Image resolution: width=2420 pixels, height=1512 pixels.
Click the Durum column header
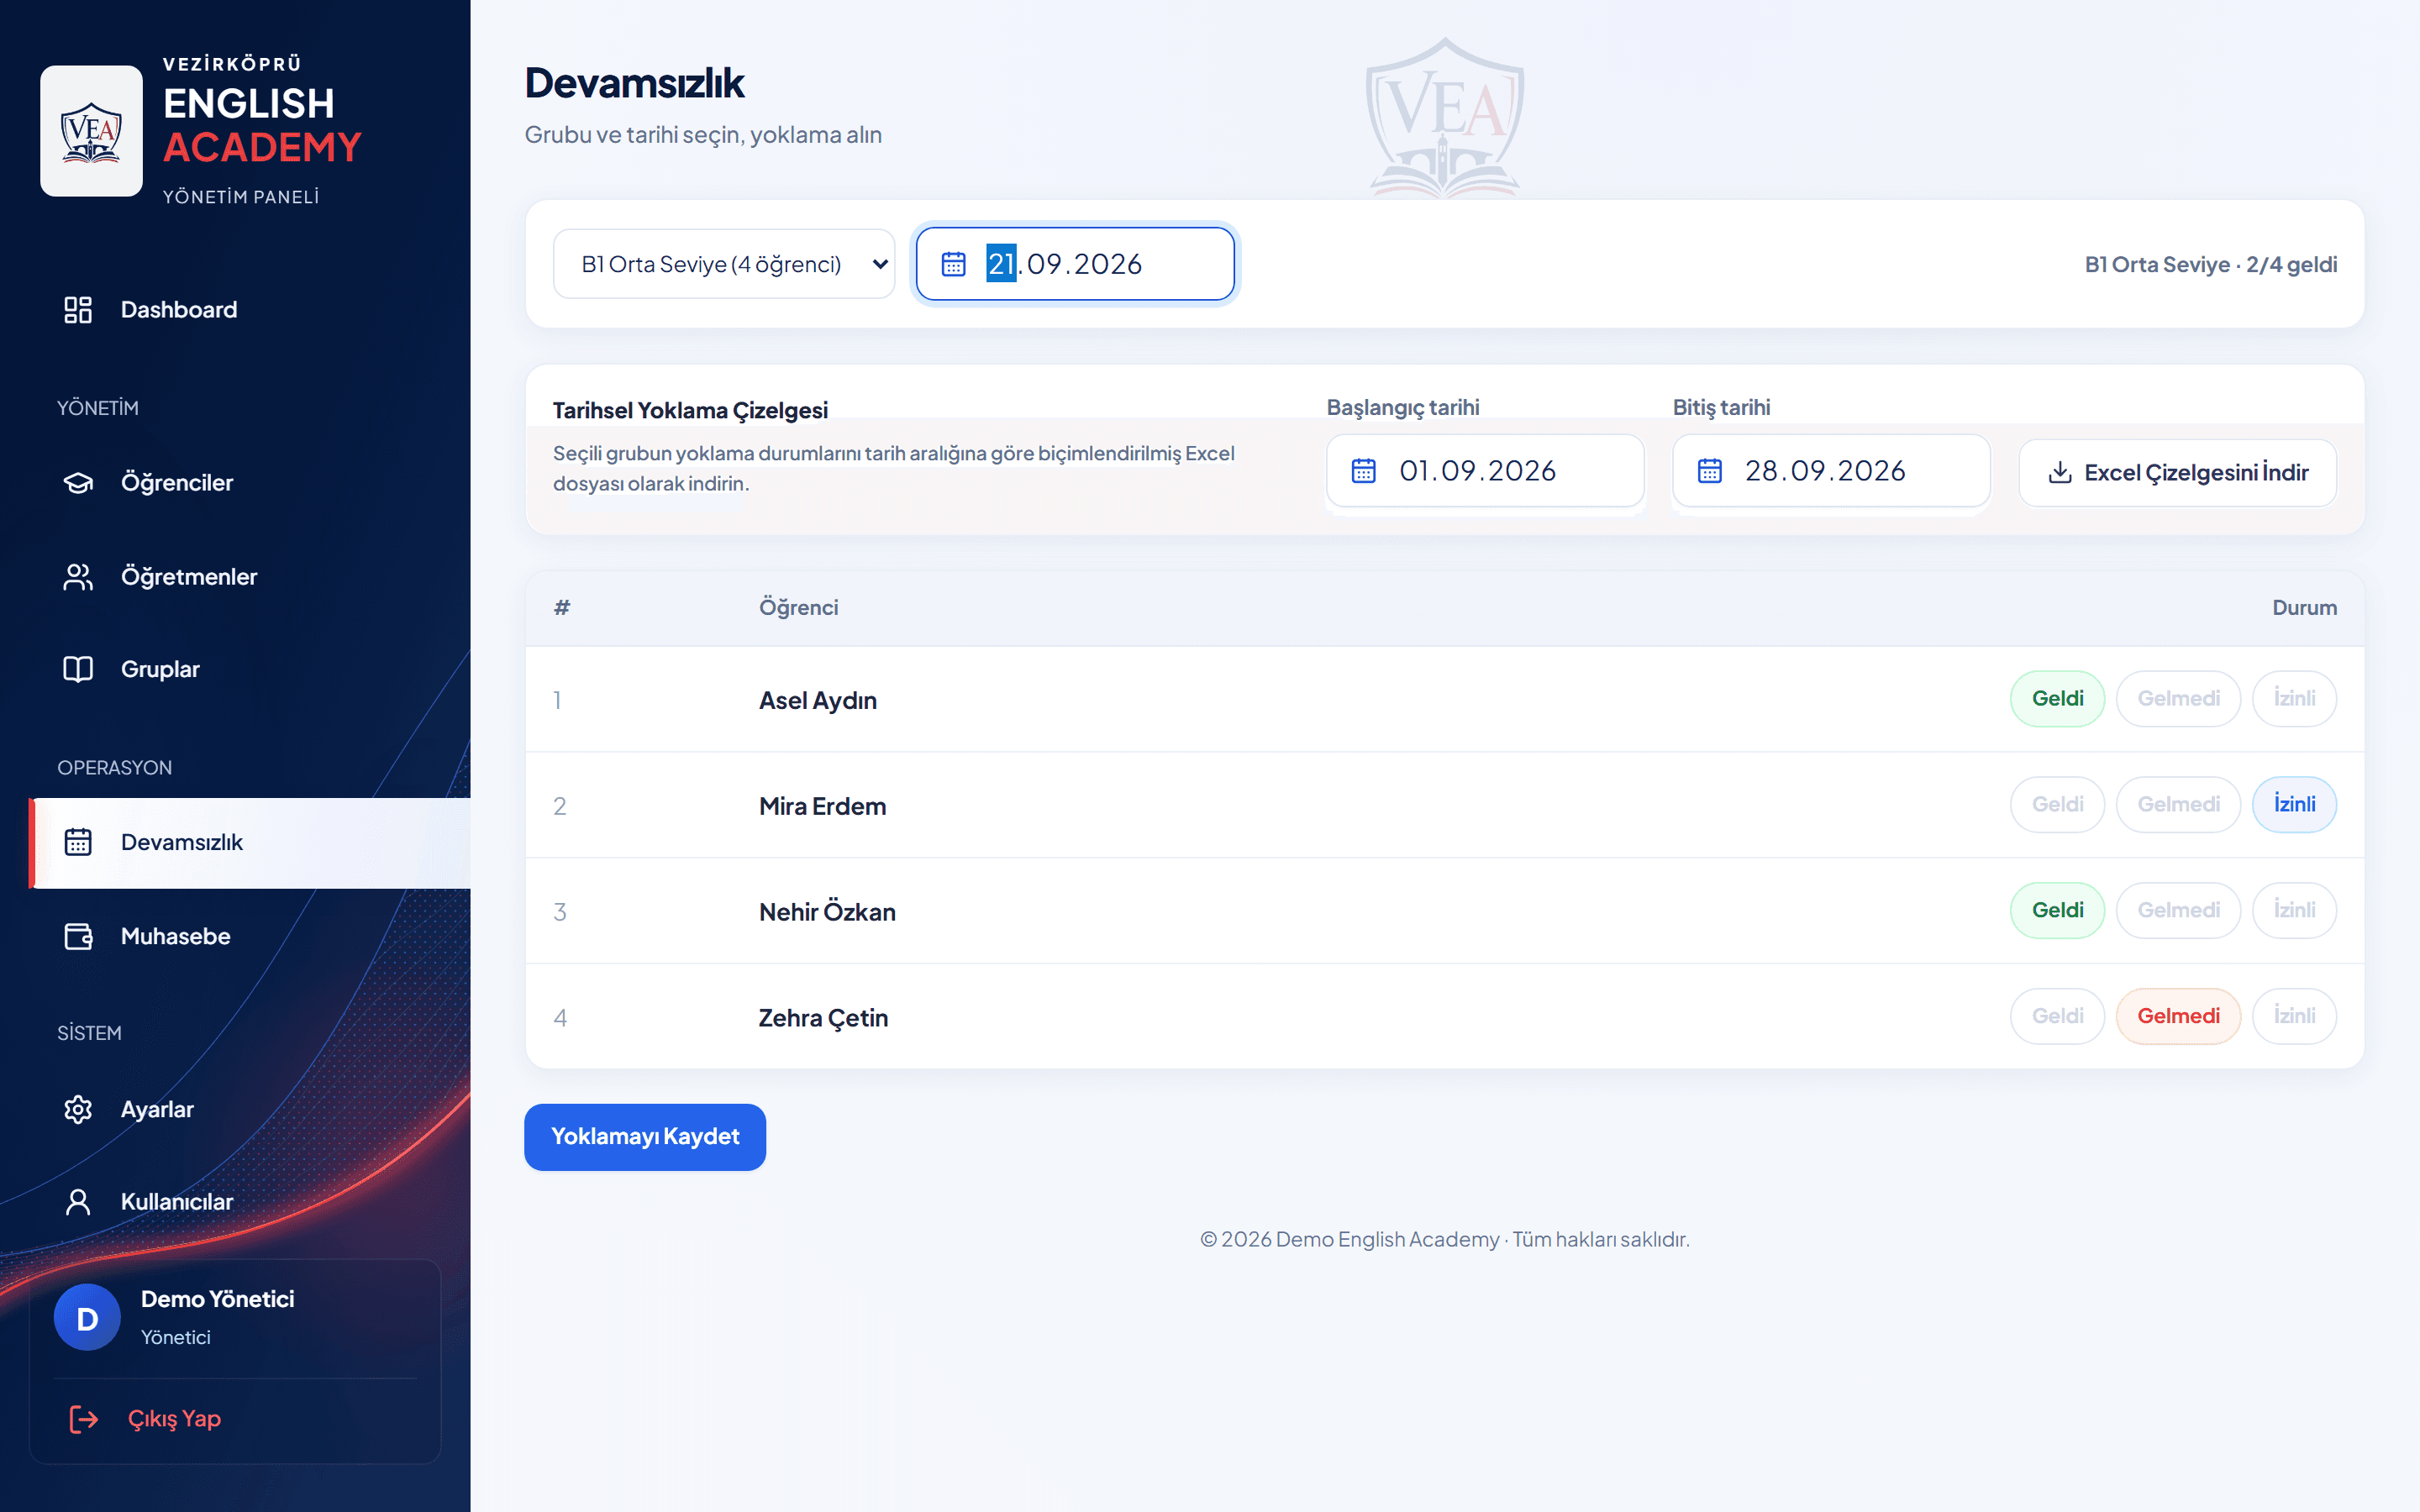click(2304, 608)
